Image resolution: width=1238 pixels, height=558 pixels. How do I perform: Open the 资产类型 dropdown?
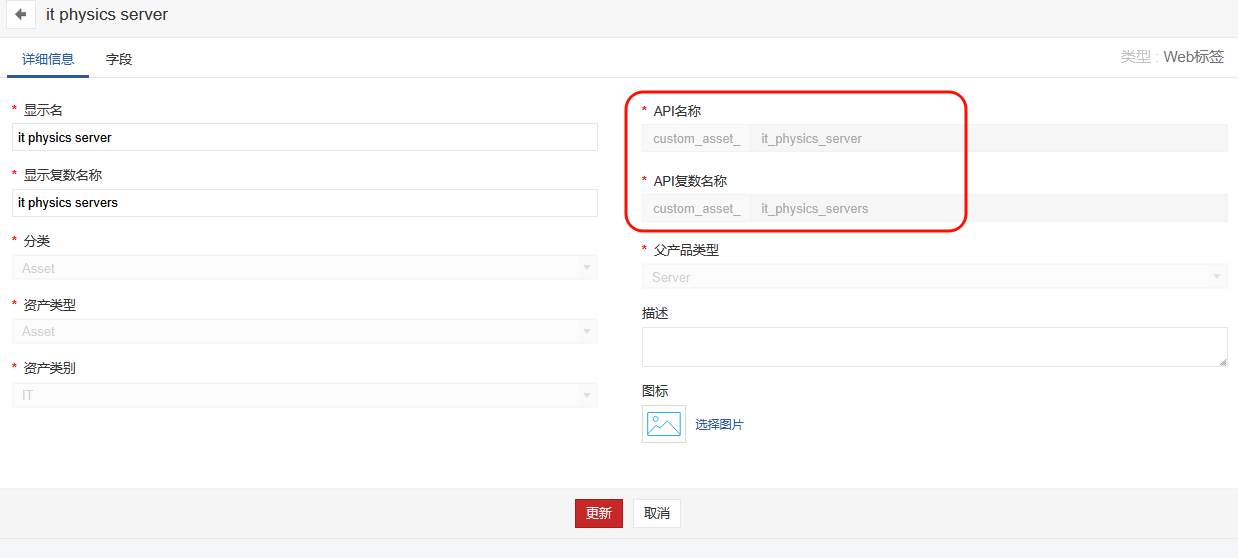pos(305,331)
